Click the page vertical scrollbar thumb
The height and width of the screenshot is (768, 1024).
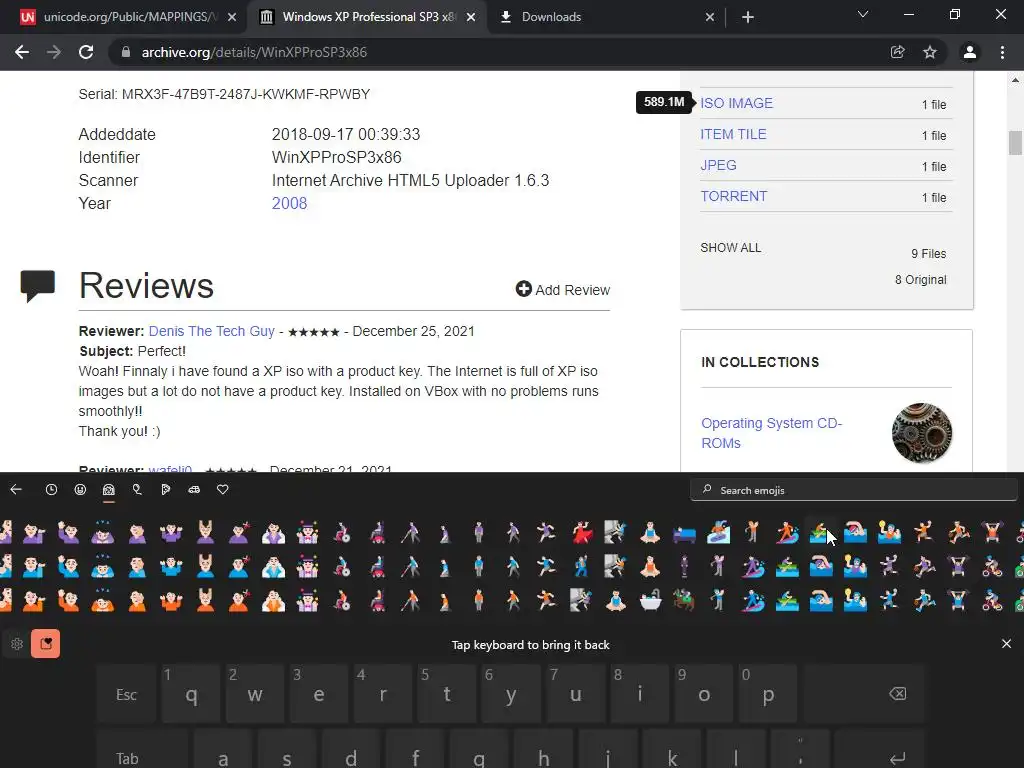[x=1015, y=143]
